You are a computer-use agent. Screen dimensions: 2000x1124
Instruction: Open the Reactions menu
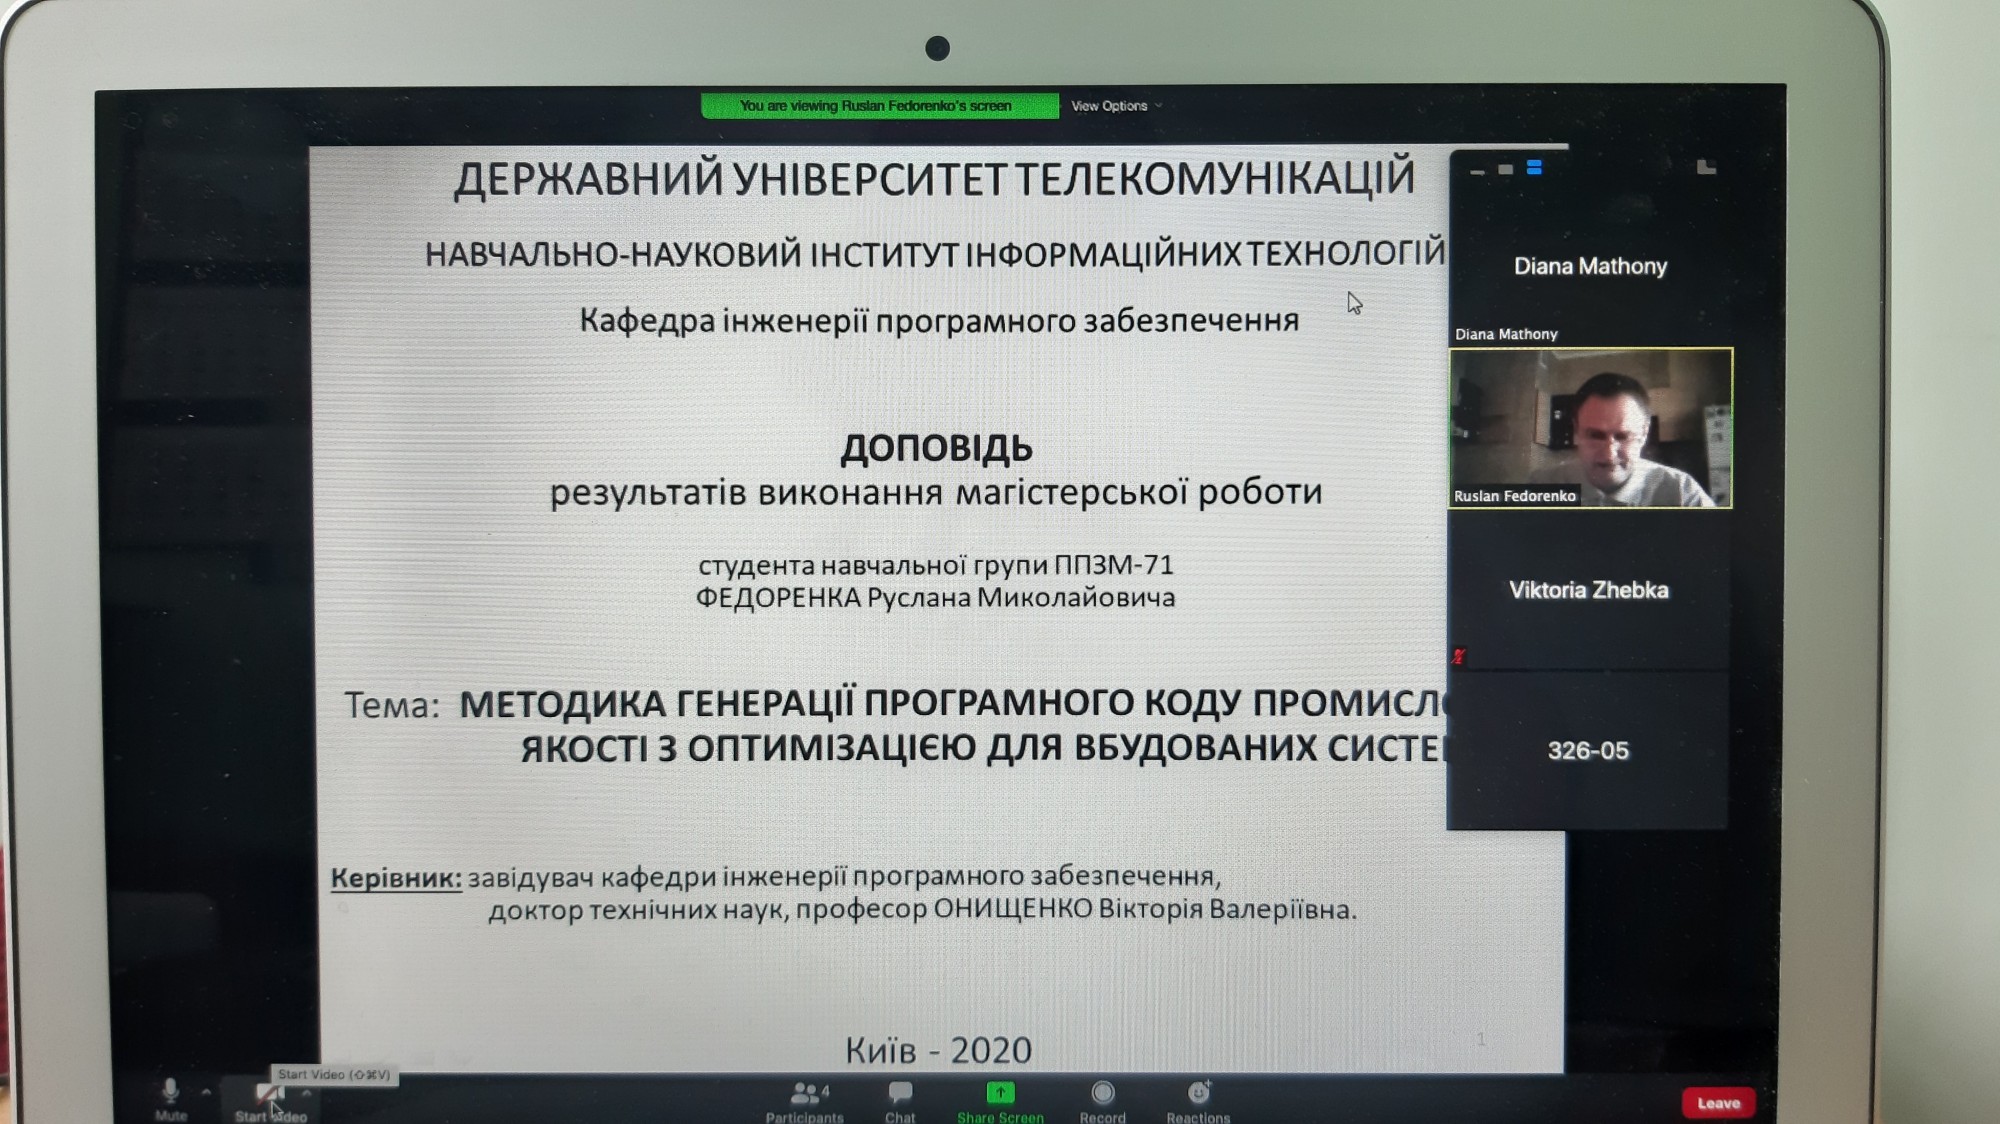(1198, 1101)
